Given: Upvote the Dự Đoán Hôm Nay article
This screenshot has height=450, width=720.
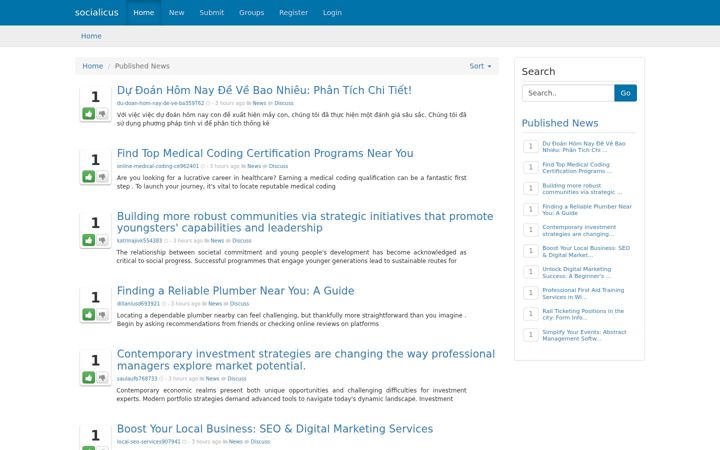Looking at the screenshot, I should [x=89, y=113].
